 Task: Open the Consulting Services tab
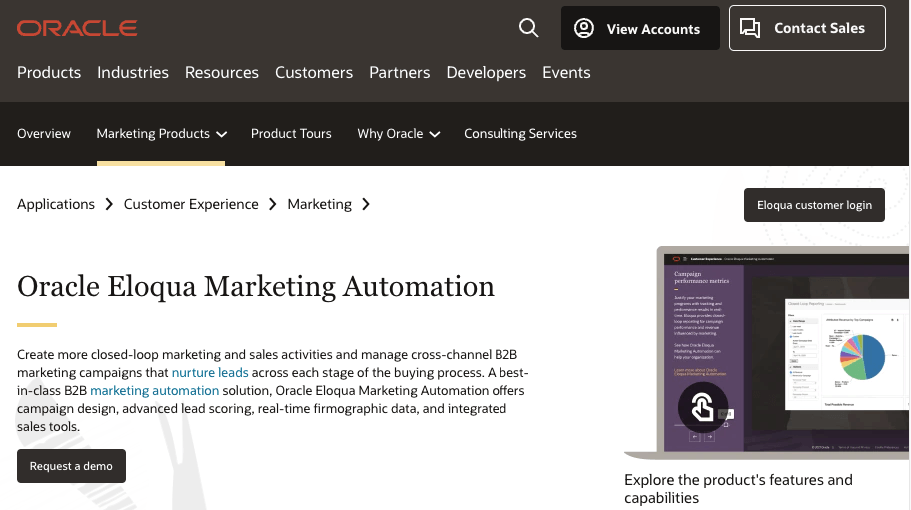[x=520, y=134]
